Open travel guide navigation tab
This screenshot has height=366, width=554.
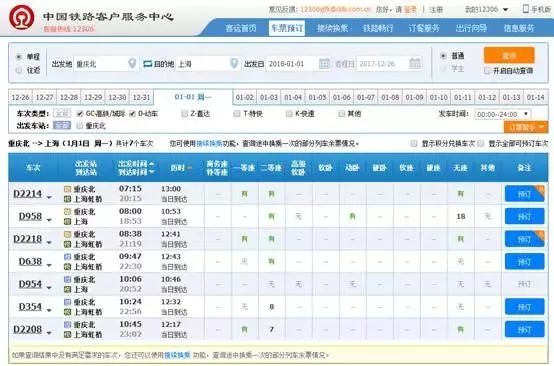coord(471,28)
